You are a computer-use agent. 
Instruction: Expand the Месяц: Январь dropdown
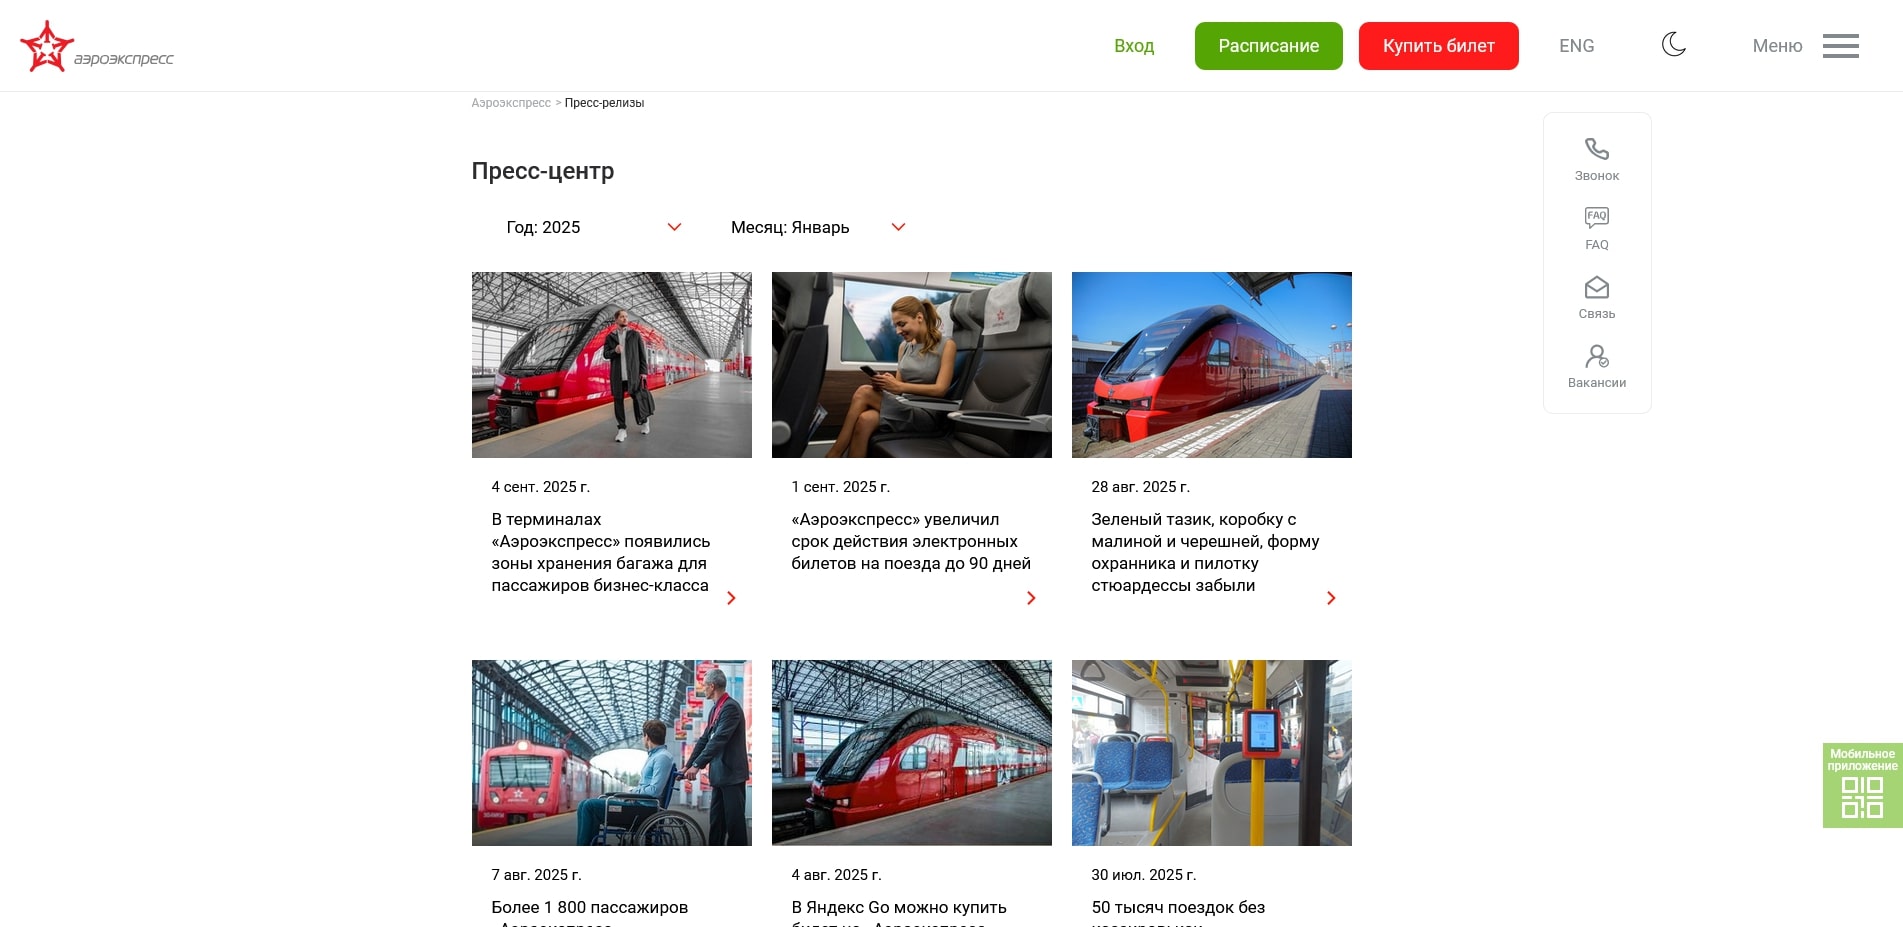pyautogui.click(x=817, y=227)
